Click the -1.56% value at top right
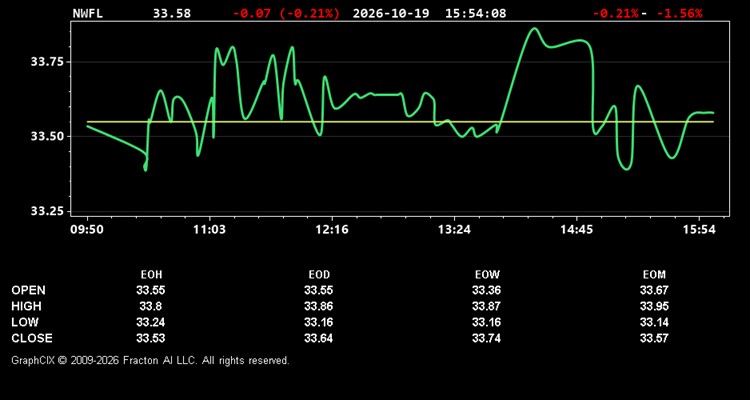 [x=680, y=13]
